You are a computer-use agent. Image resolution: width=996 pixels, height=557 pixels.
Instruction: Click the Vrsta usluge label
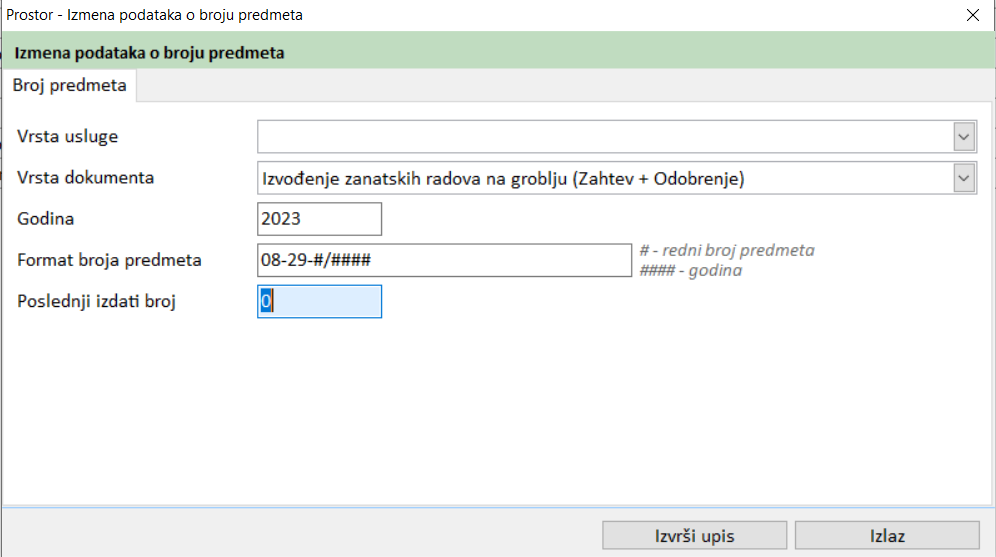[74, 136]
